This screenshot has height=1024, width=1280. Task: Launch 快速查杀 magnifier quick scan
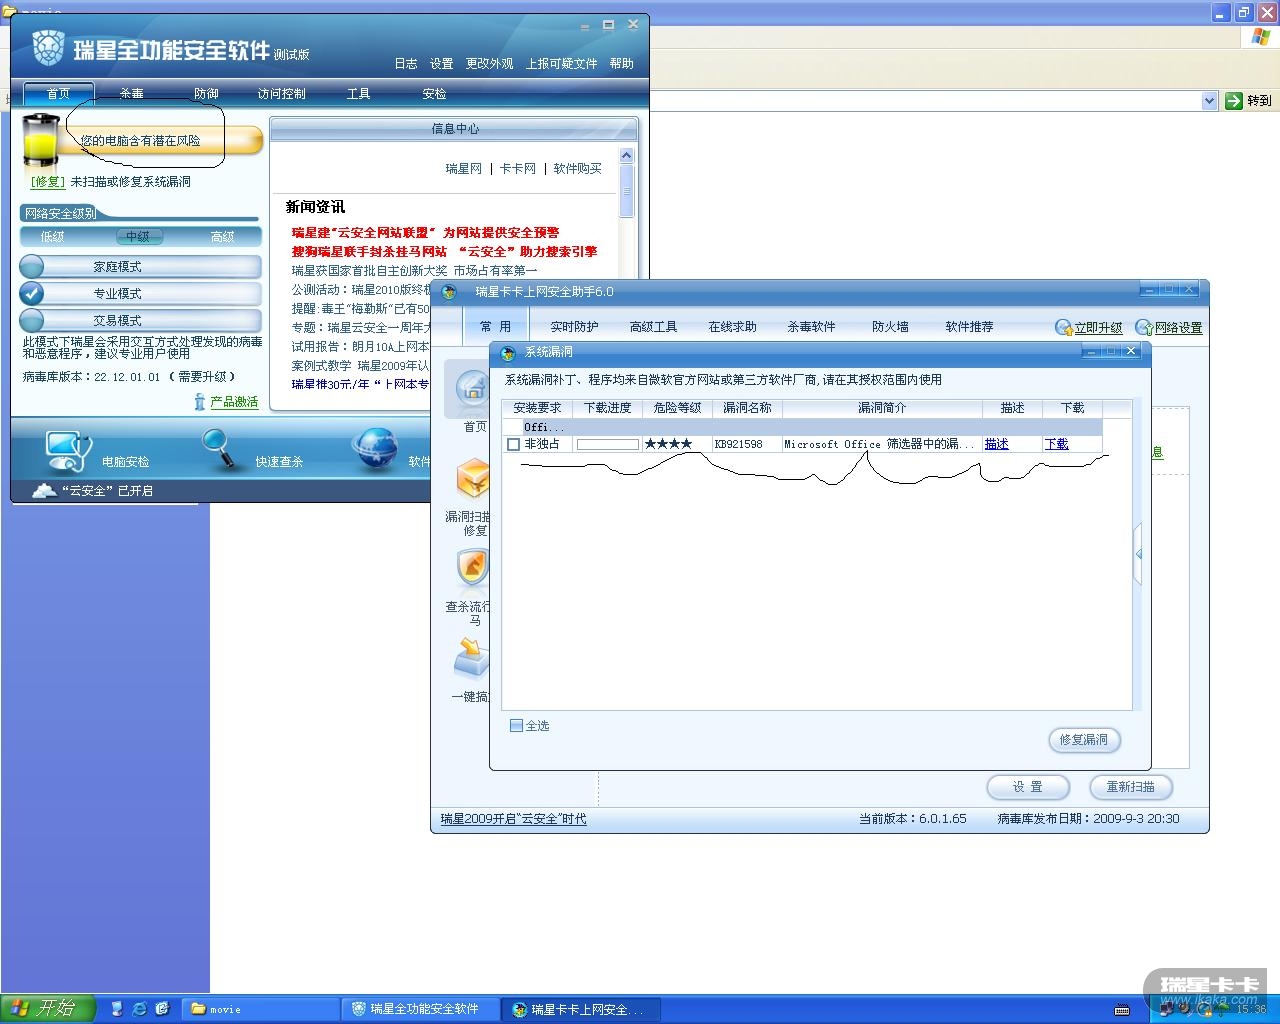click(x=219, y=449)
